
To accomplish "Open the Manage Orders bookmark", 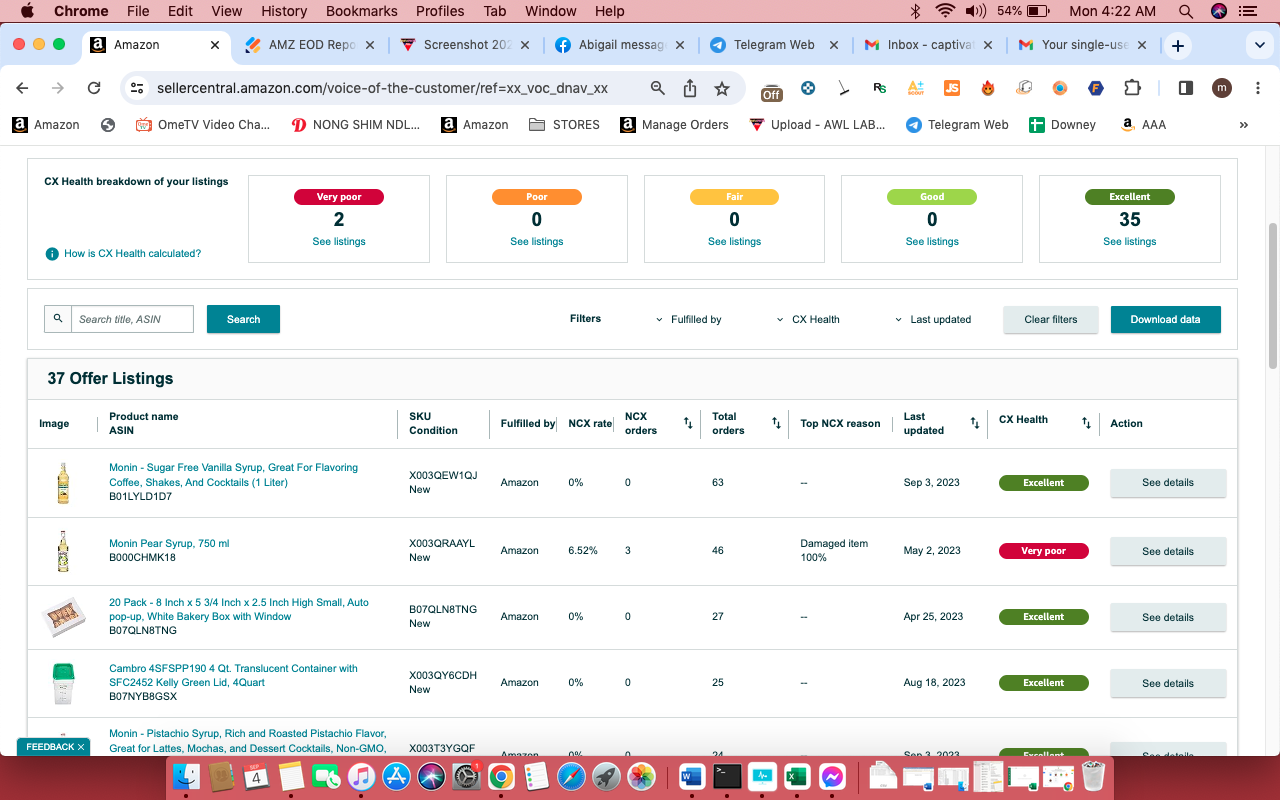I will (674, 125).
